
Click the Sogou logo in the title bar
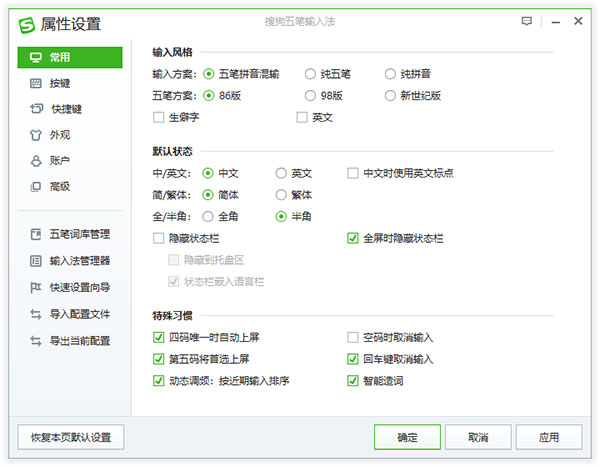(28, 23)
